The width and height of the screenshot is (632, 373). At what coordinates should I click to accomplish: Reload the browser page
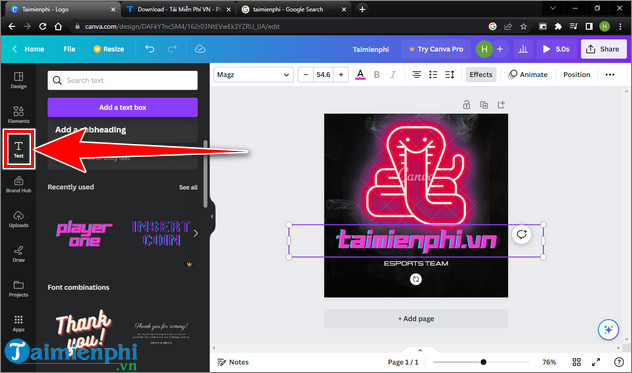(42, 27)
